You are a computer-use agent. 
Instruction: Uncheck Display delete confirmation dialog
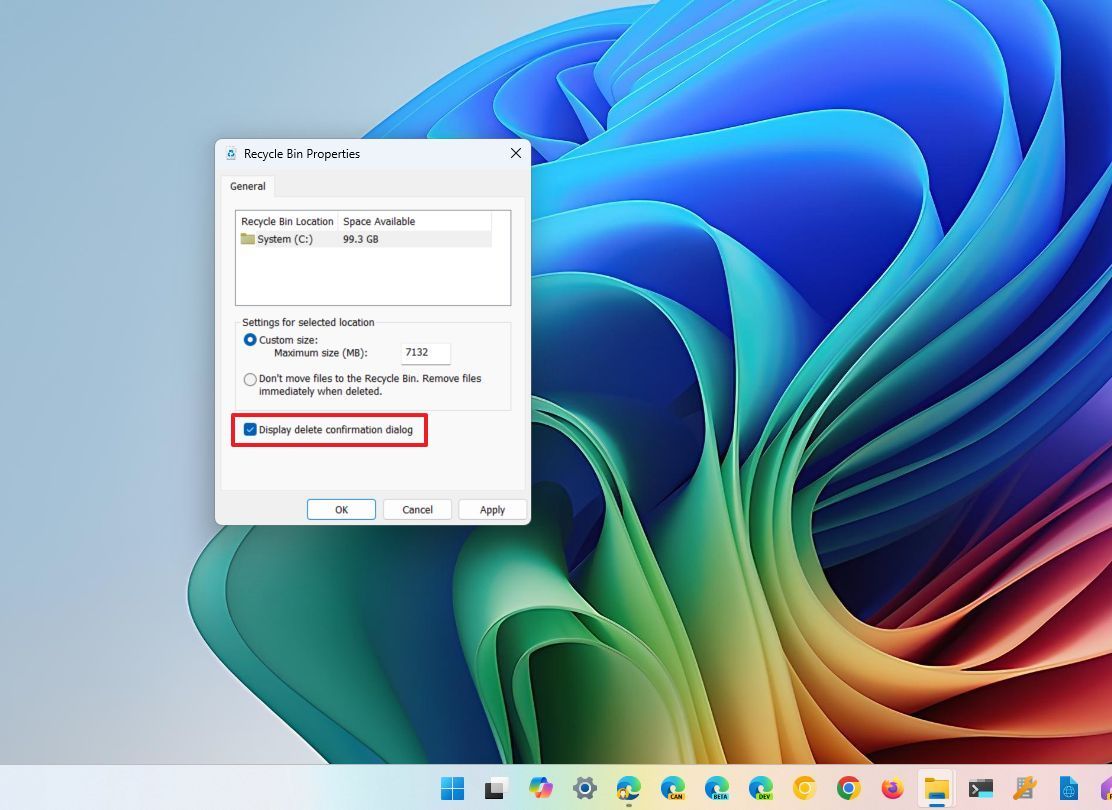click(250, 430)
